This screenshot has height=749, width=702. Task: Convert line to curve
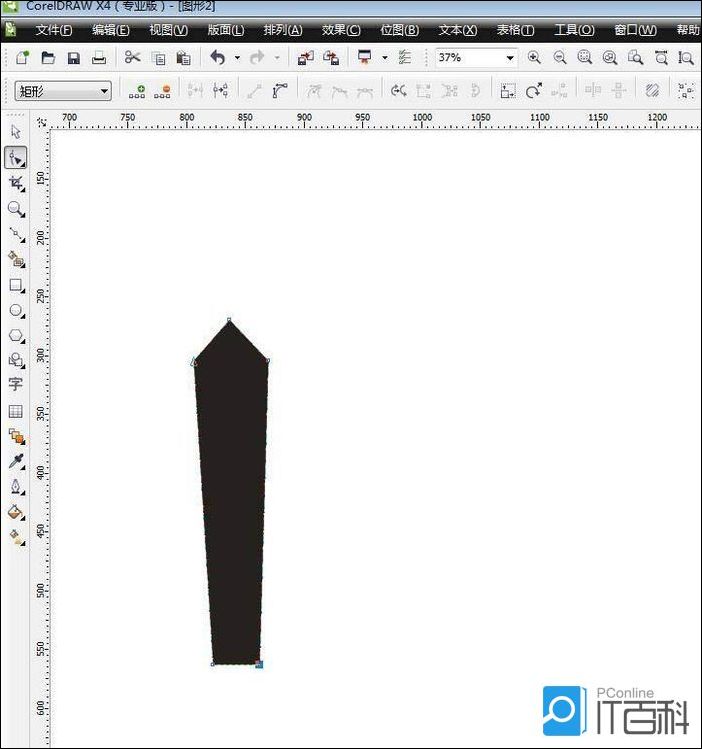280,90
